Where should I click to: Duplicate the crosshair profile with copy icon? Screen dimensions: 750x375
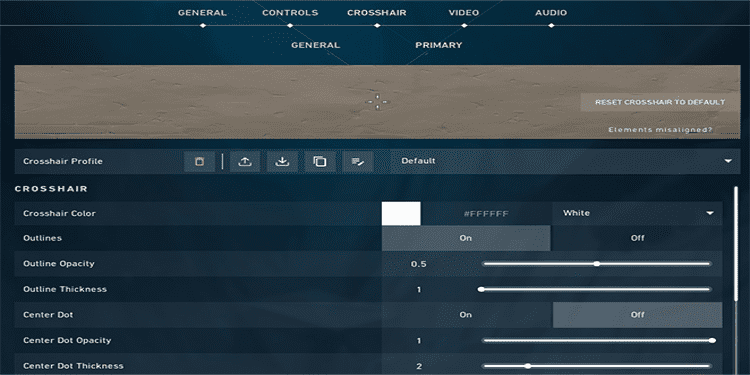[320, 161]
